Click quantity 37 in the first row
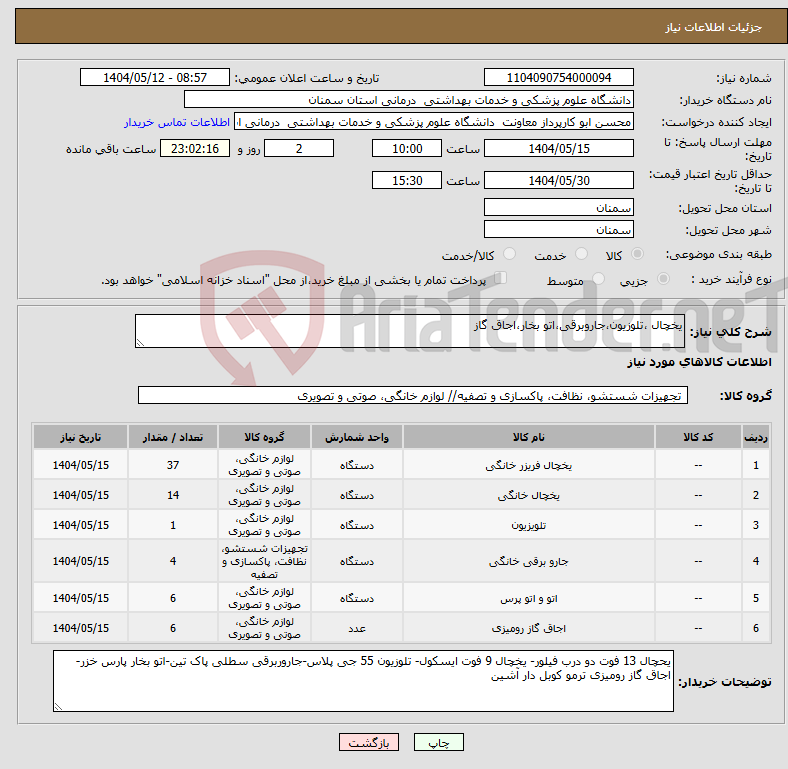The height and width of the screenshot is (769, 788). coord(173,465)
